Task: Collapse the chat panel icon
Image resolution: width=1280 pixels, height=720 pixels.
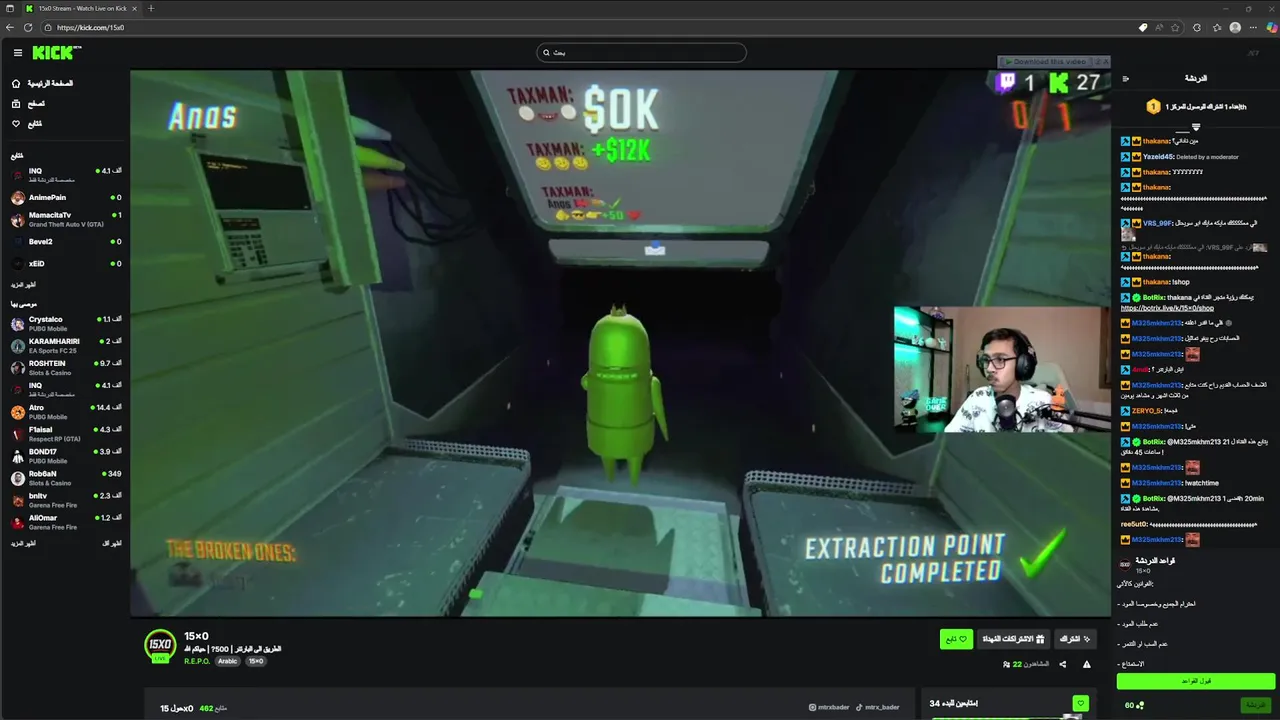Action: pos(1125,79)
